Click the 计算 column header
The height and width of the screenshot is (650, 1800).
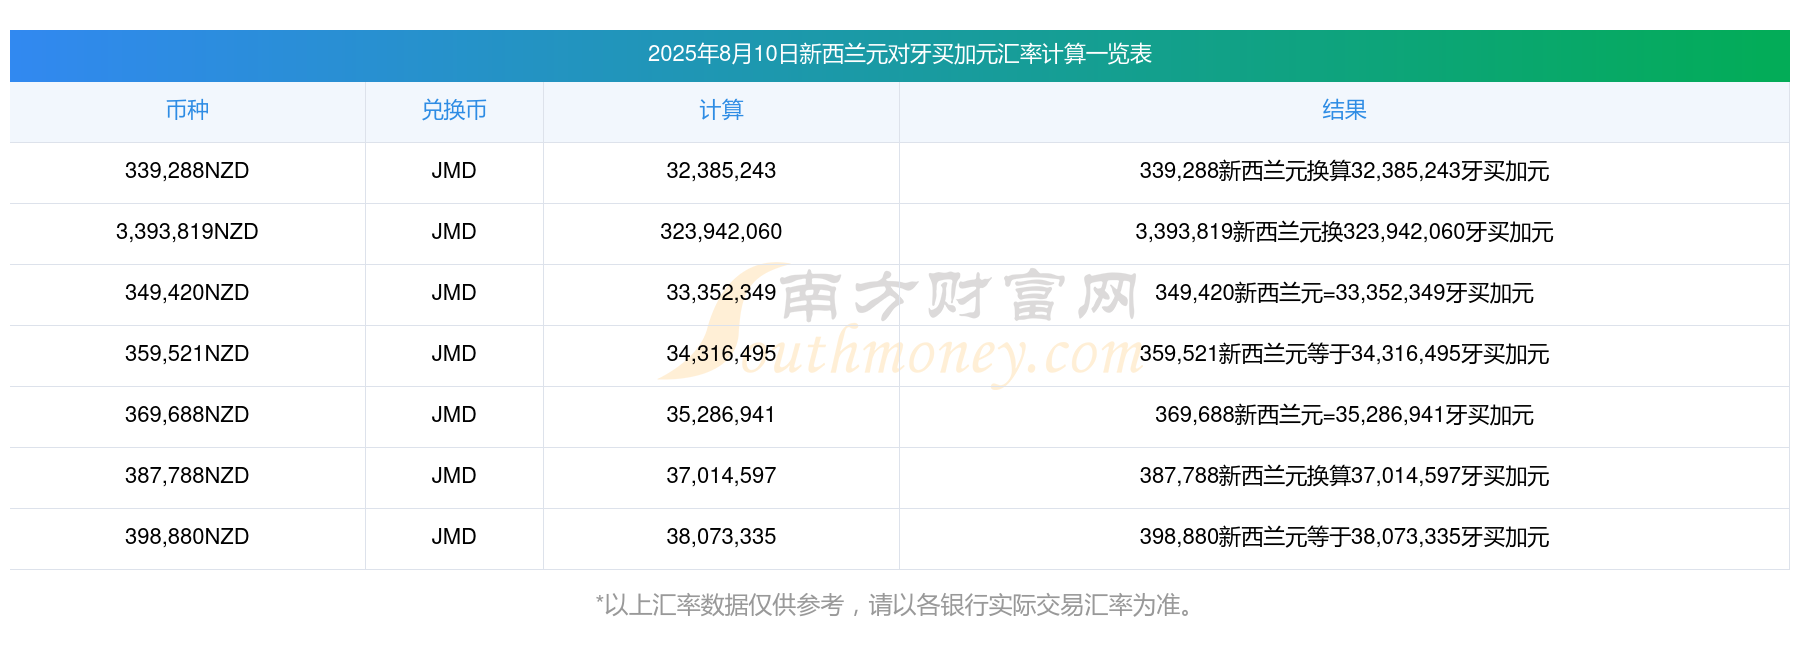(x=721, y=110)
